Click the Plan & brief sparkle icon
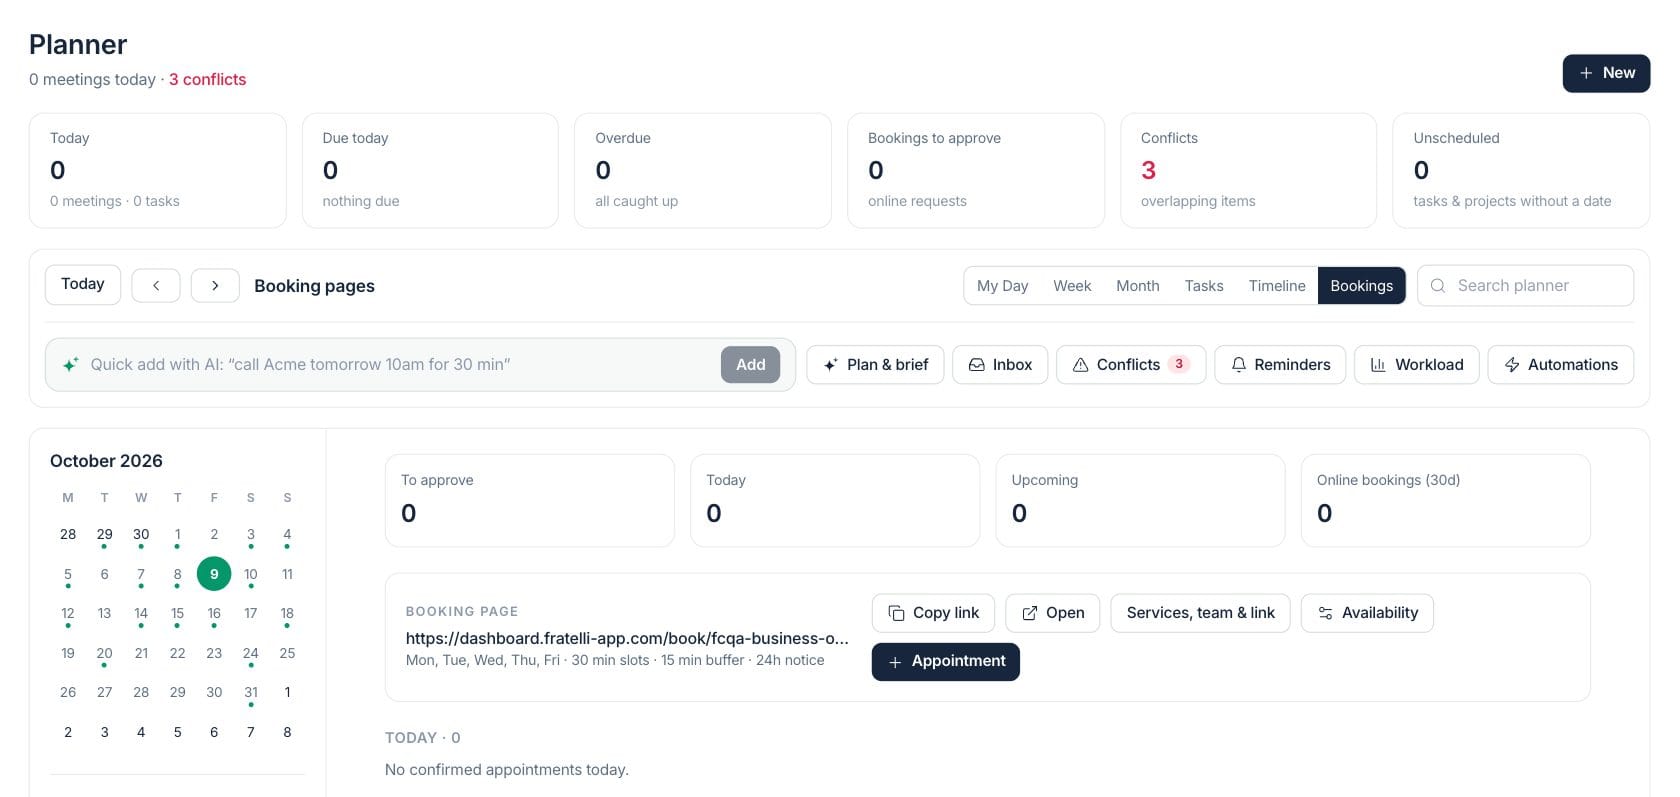Screen dimensions: 1680x797 (x=830, y=365)
